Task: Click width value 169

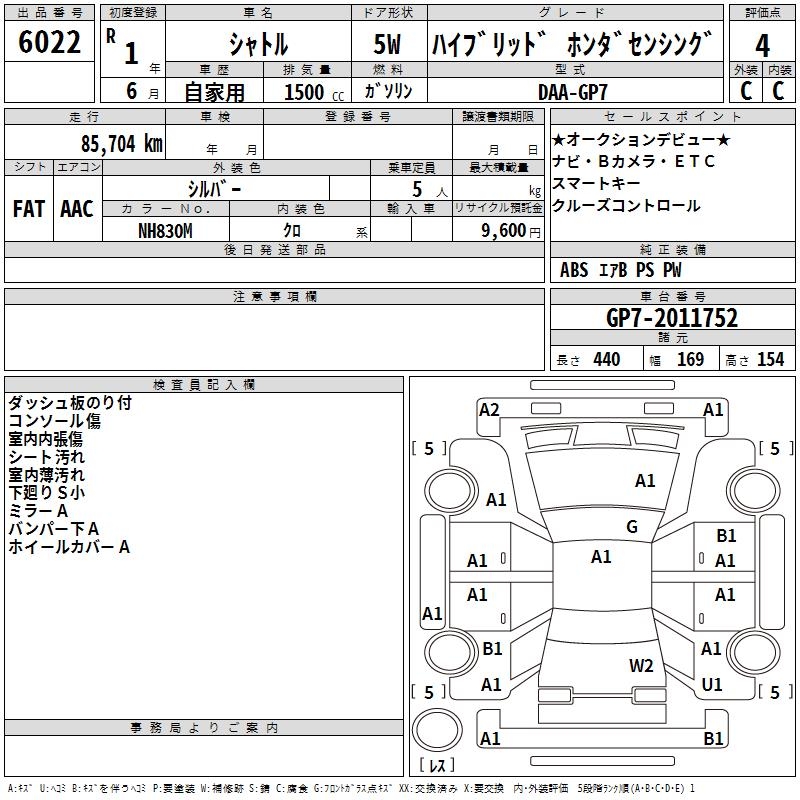Action: [x=690, y=359]
